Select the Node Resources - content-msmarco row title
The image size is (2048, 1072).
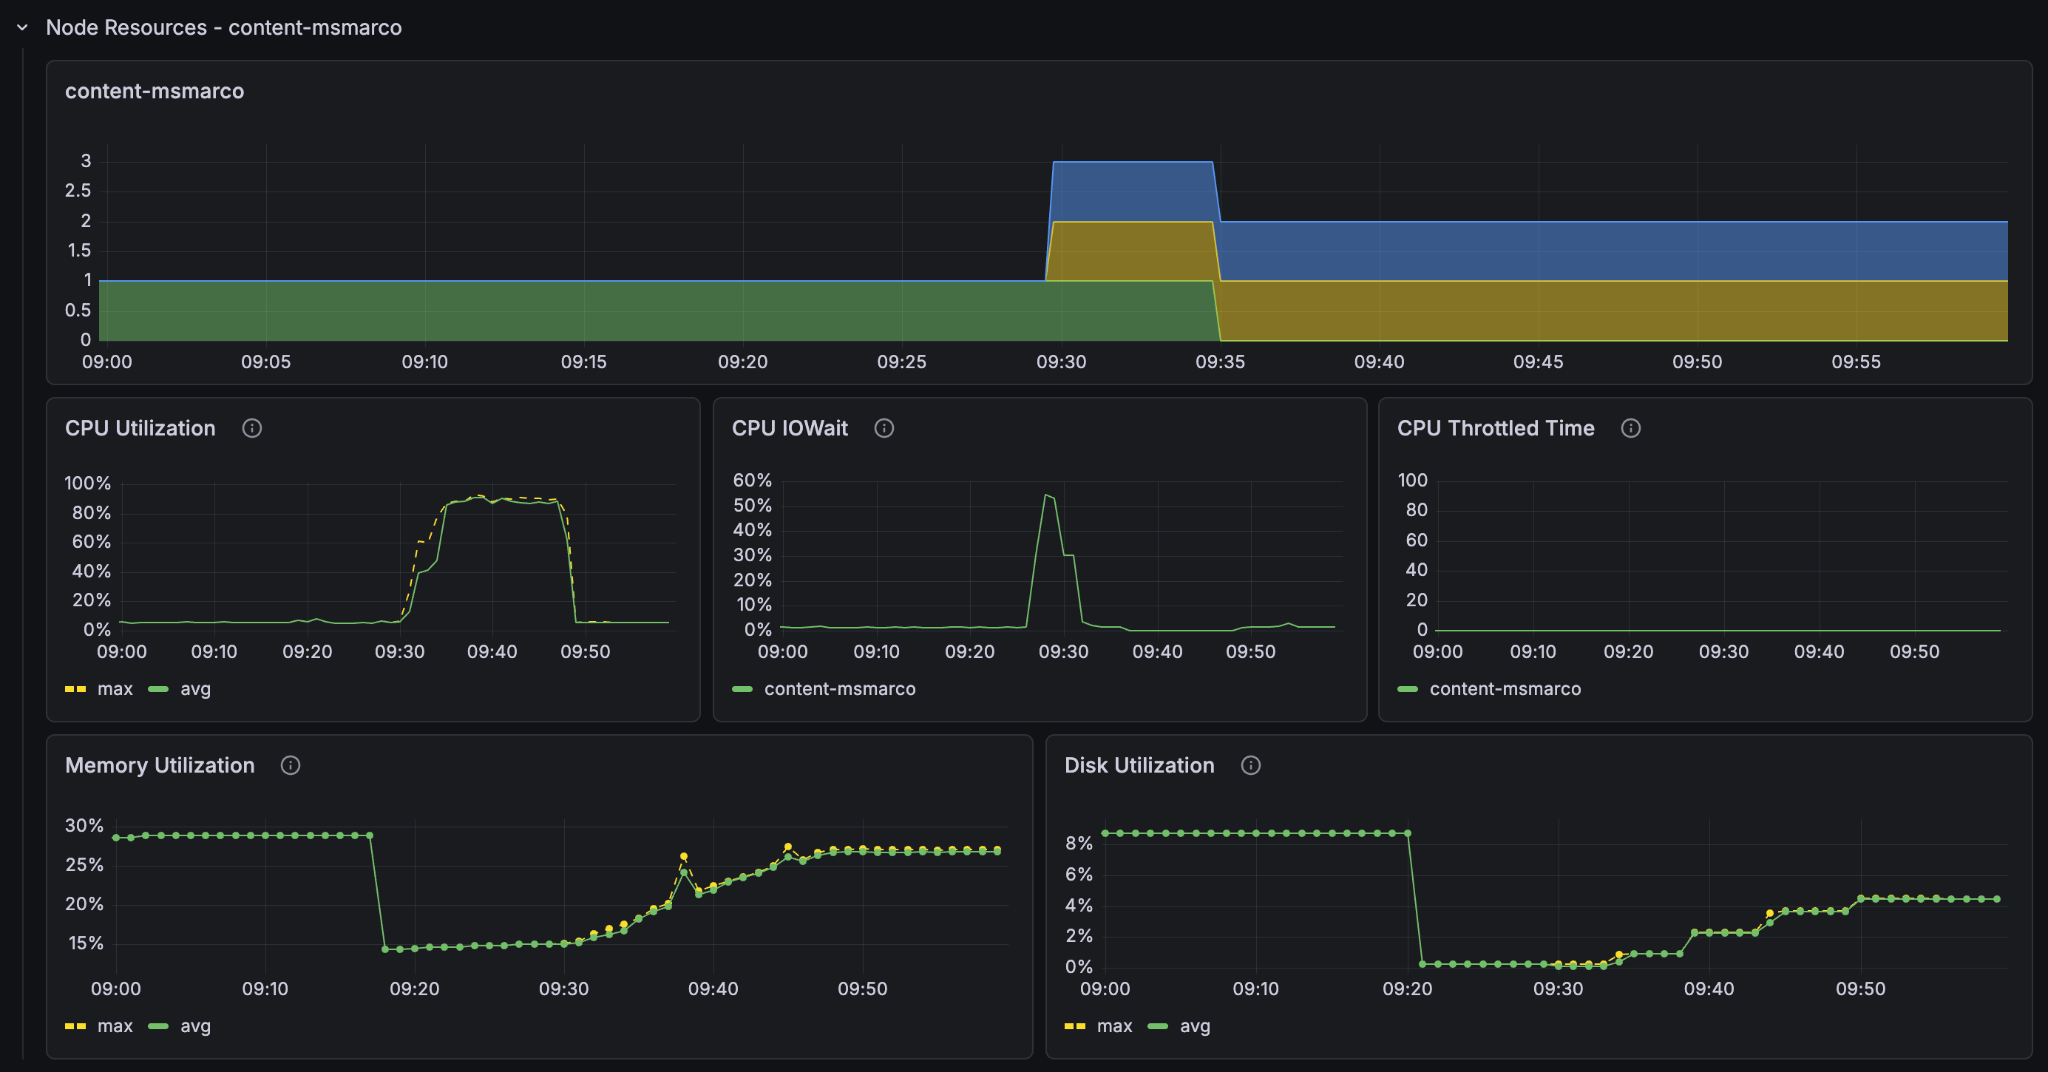coord(222,28)
